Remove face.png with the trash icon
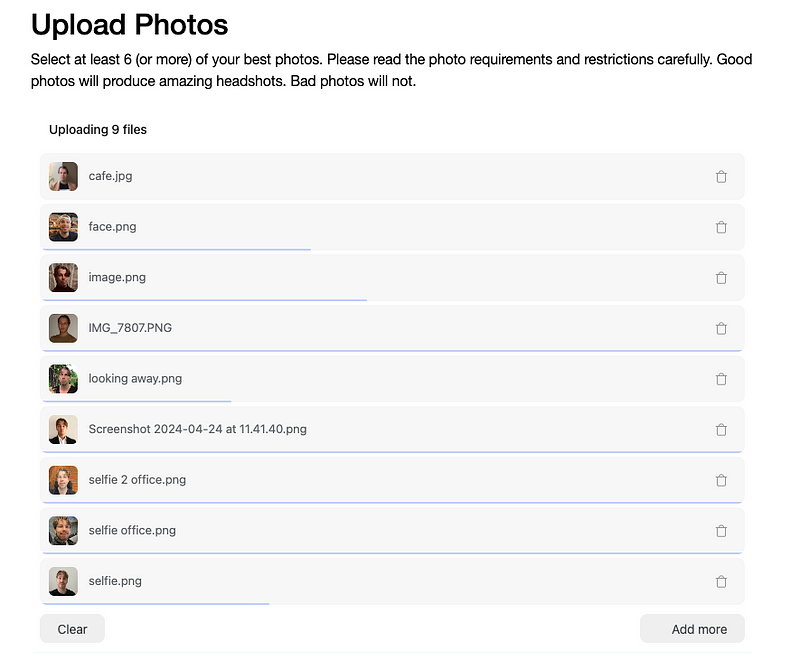The width and height of the screenshot is (800, 653). pos(721,227)
